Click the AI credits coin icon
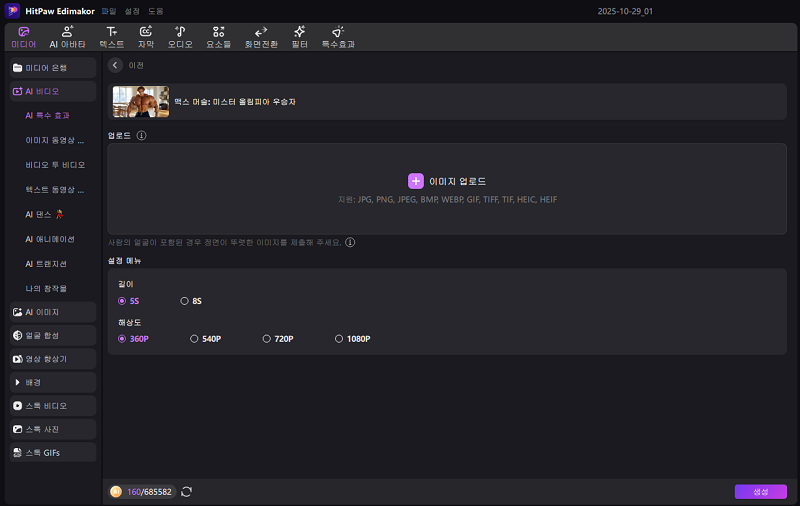The image size is (800, 506). point(116,492)
